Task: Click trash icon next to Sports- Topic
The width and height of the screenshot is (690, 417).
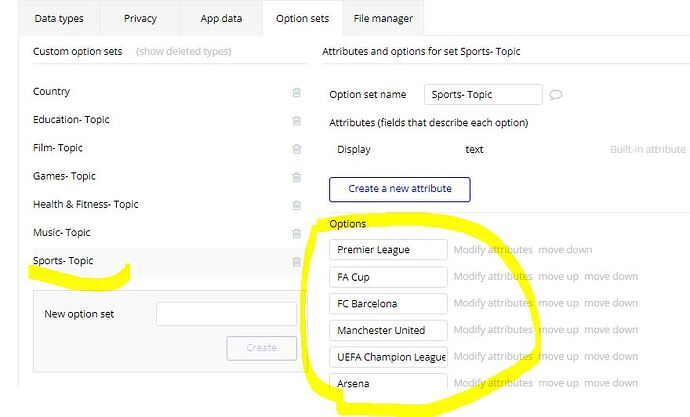Action: pos(296,262)
